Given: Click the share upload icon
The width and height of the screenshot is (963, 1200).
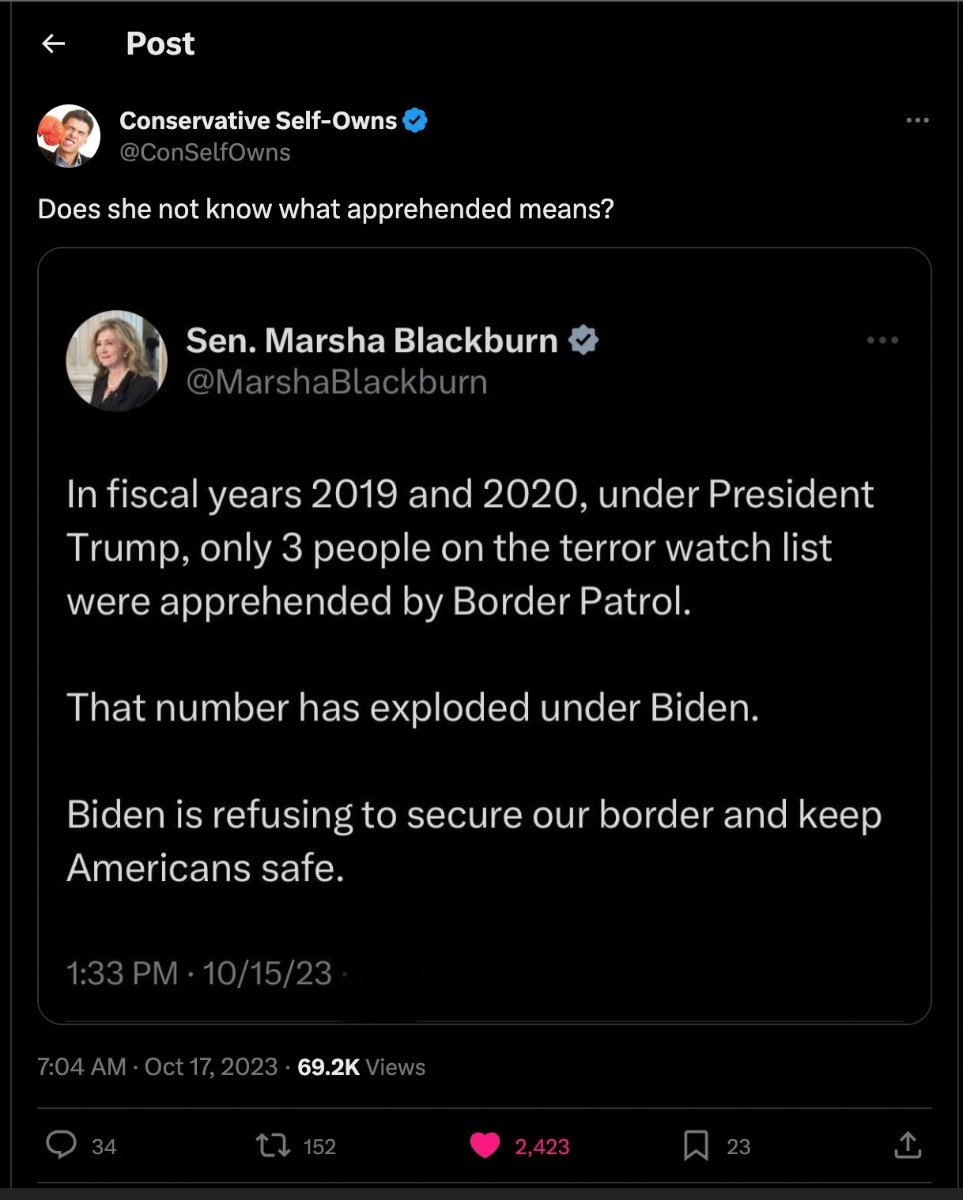Looking at the screenshot, I should pos(906,1145).
